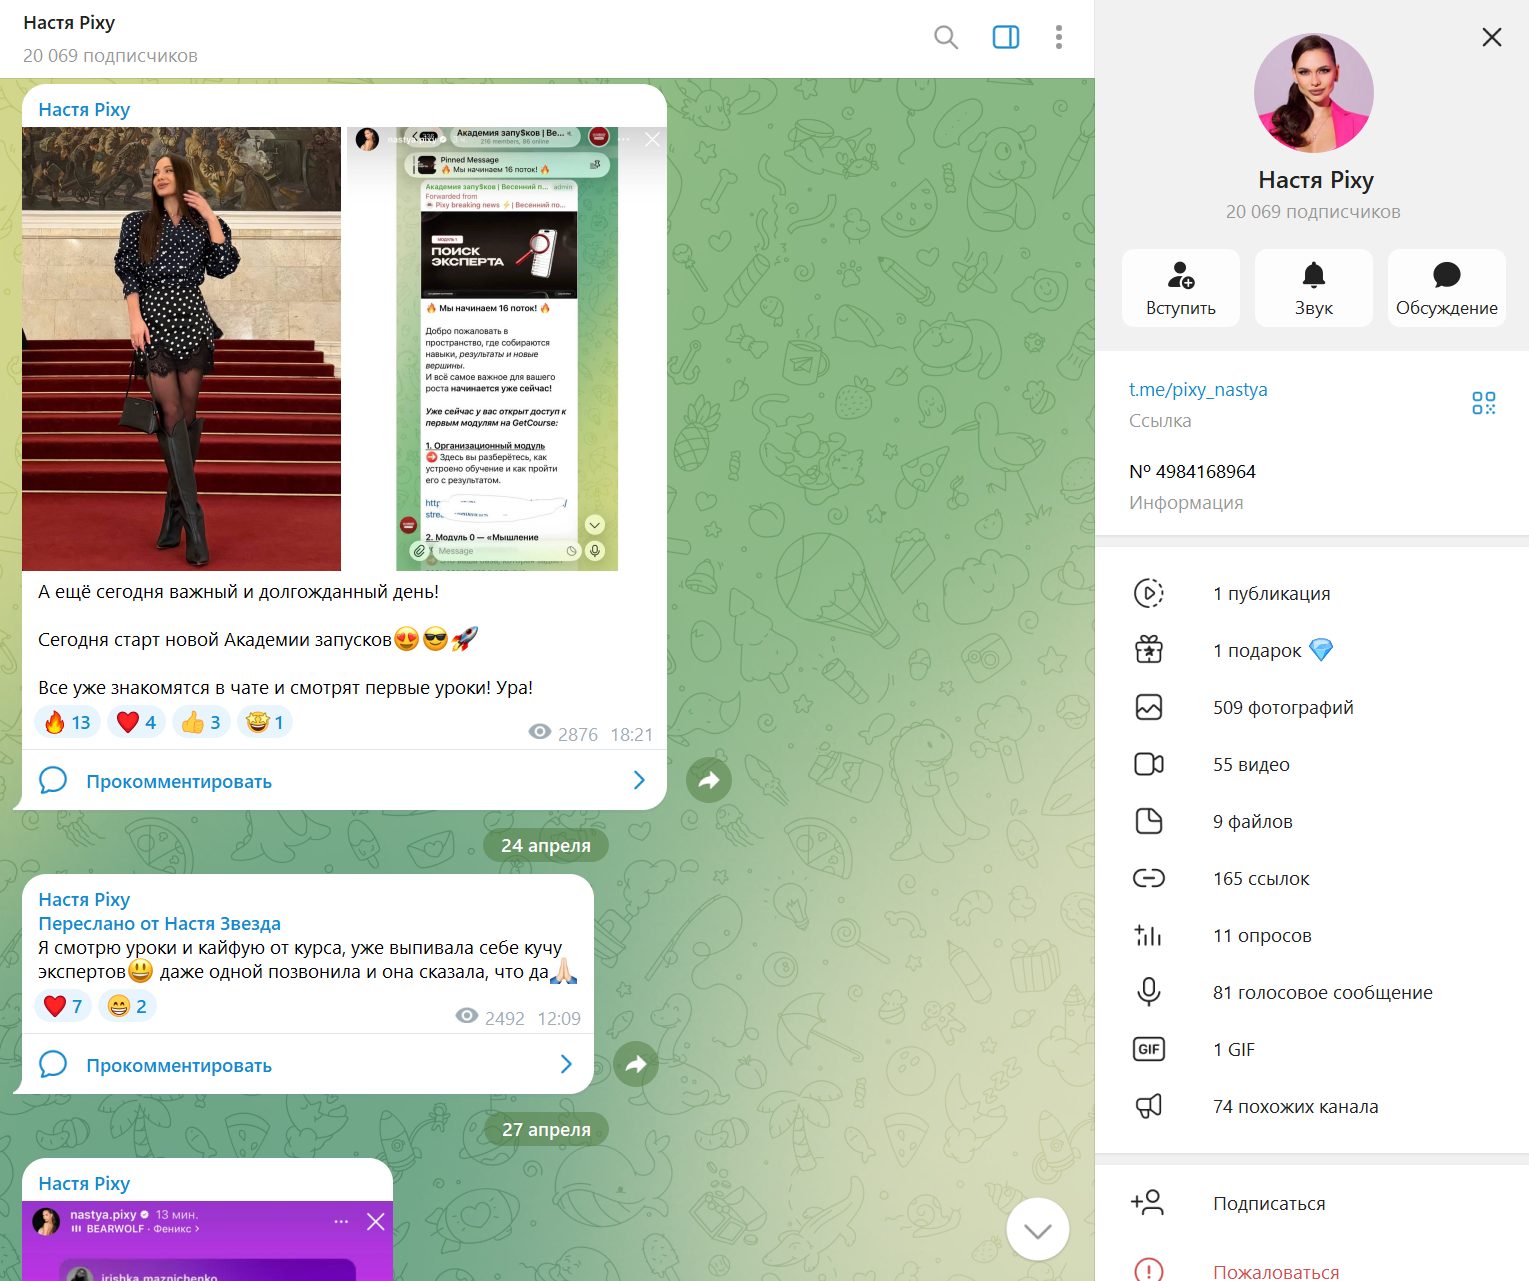This screenshot has width=1529, height=1281.
Task: Open the 165 ссылок list
Action: pyautogui.click(x=1312, y=878)
